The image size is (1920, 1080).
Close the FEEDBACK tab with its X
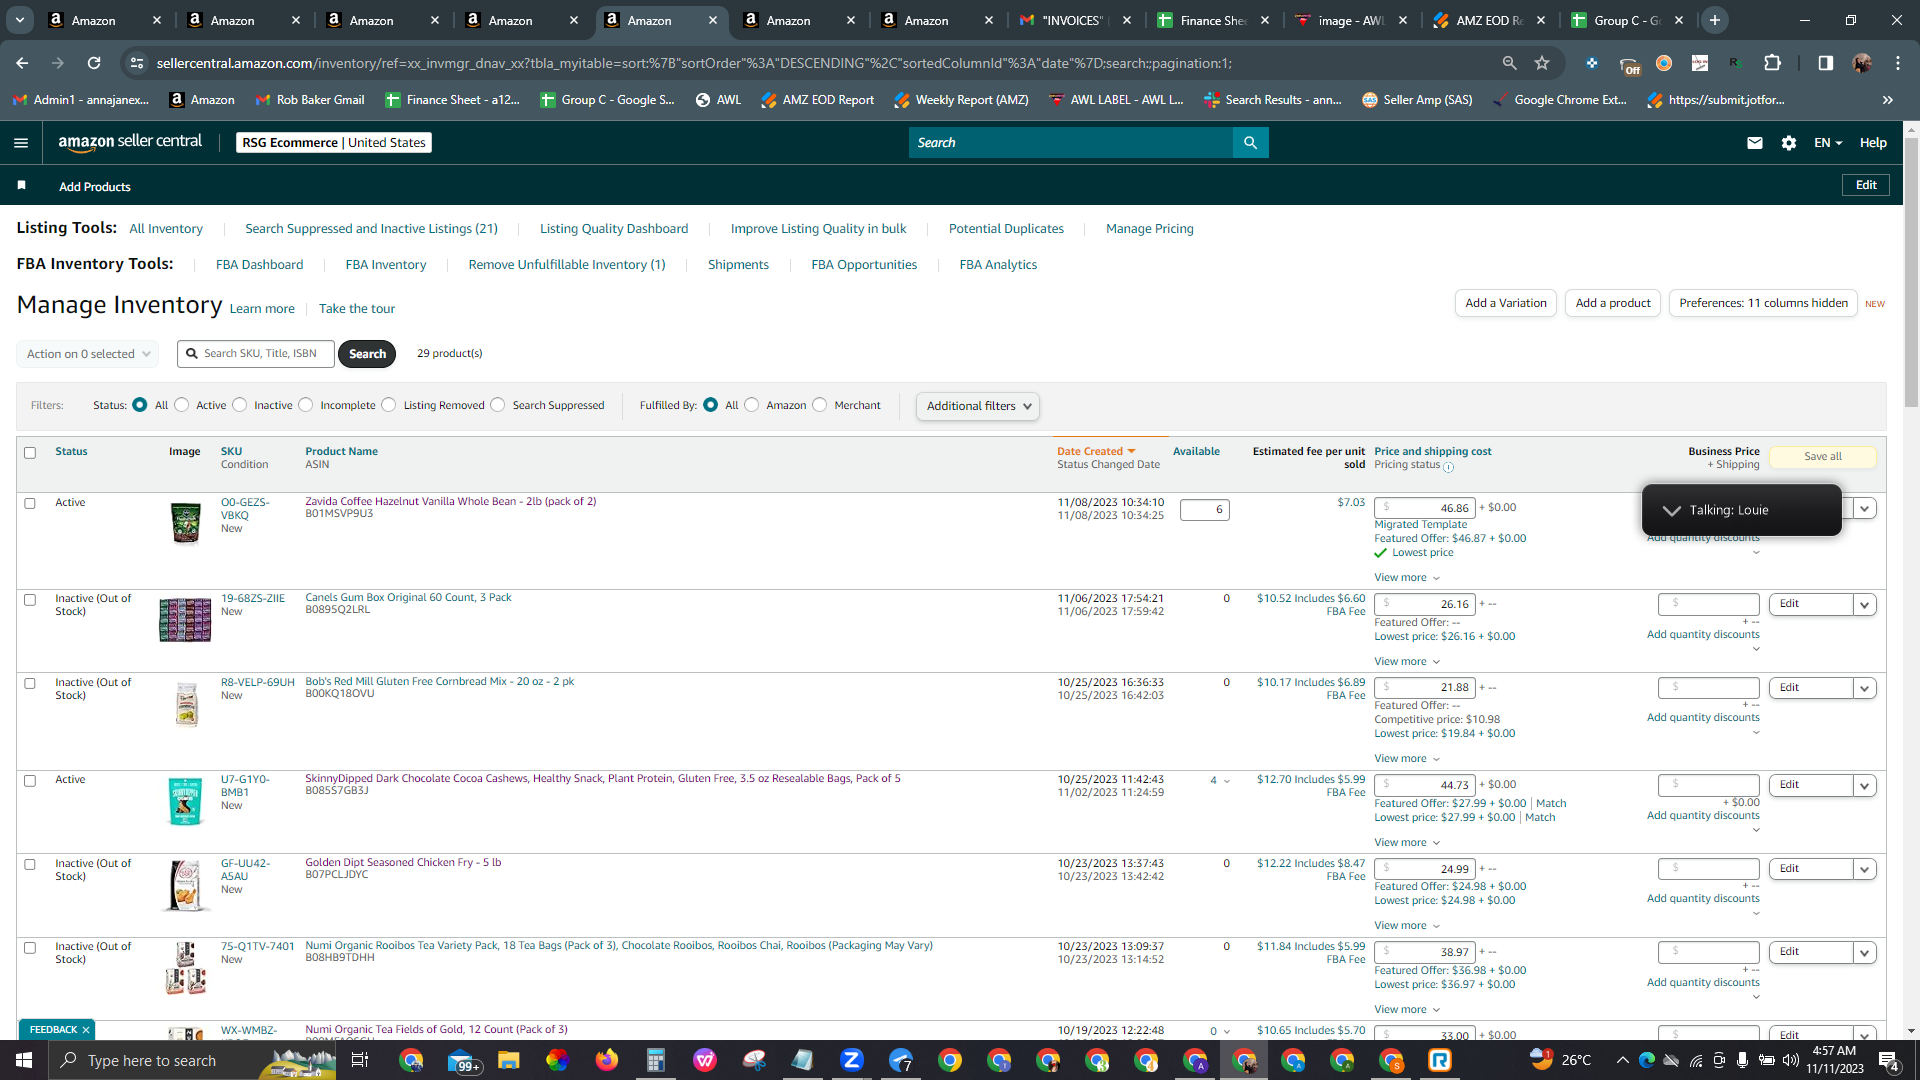tap(86, 1029)
